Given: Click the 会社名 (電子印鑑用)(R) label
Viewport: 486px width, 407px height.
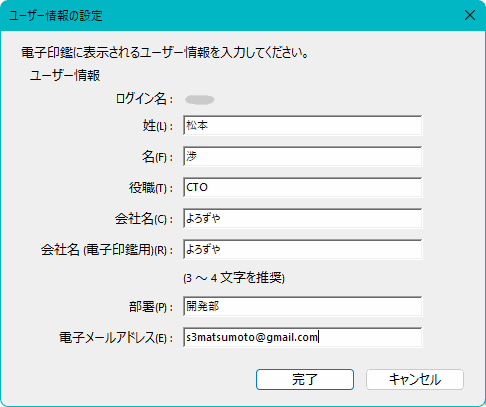Looking at the screenshot, I should pyautogui.click(x=107, y=250).
